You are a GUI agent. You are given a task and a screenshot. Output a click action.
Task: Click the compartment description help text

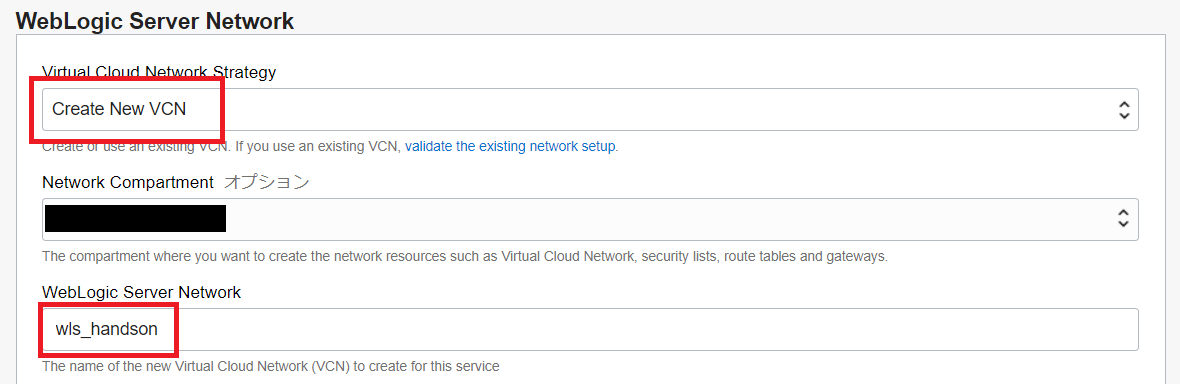point(465,257)
